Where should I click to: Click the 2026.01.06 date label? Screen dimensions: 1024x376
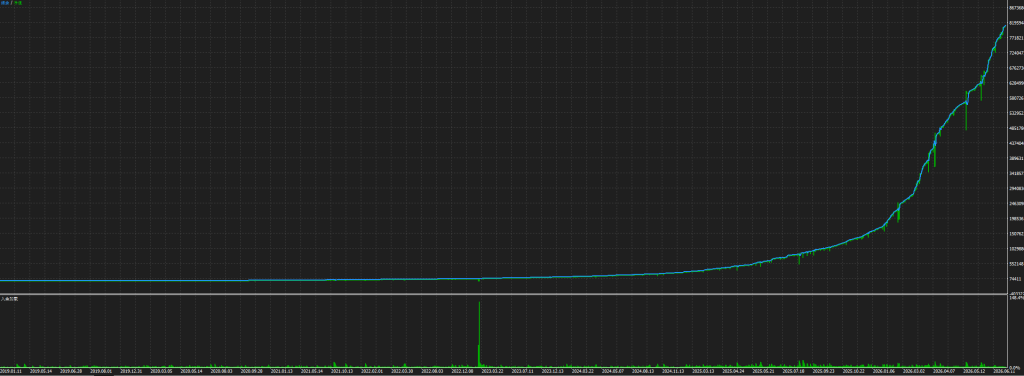tap(884, 371)
